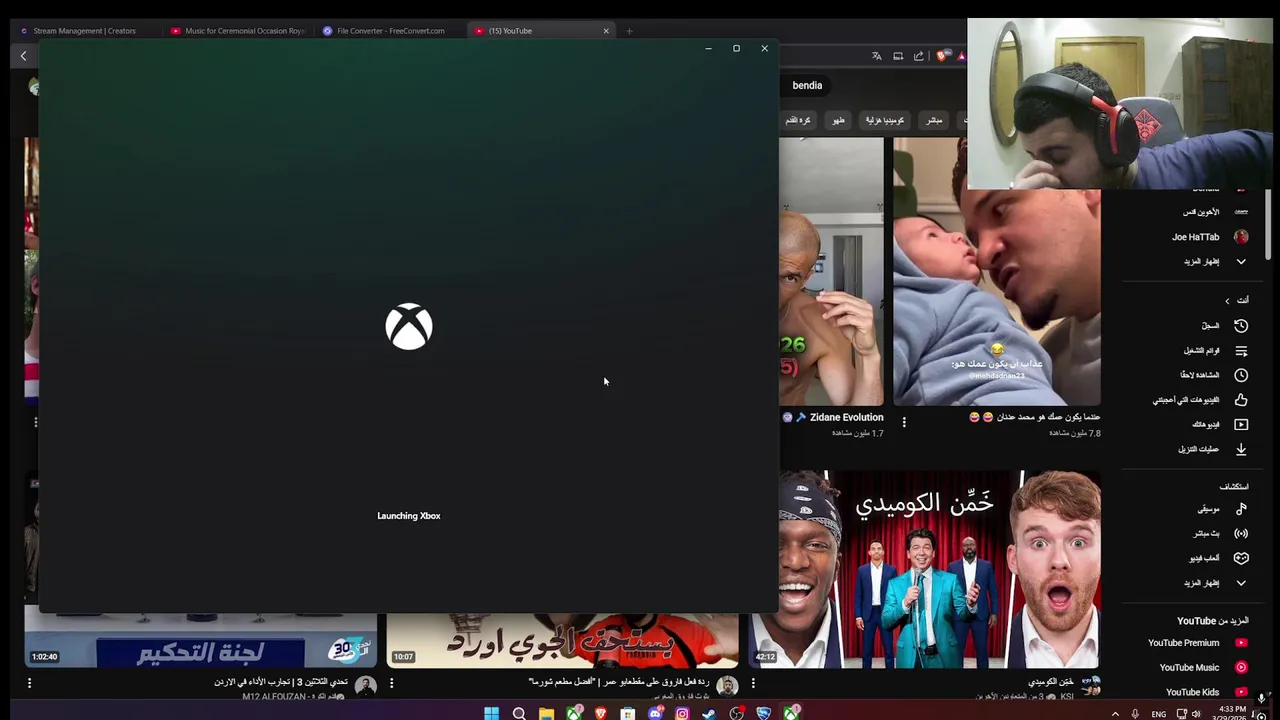
Task: Open Brave browser from taskbar
Action: click(601, 713)
